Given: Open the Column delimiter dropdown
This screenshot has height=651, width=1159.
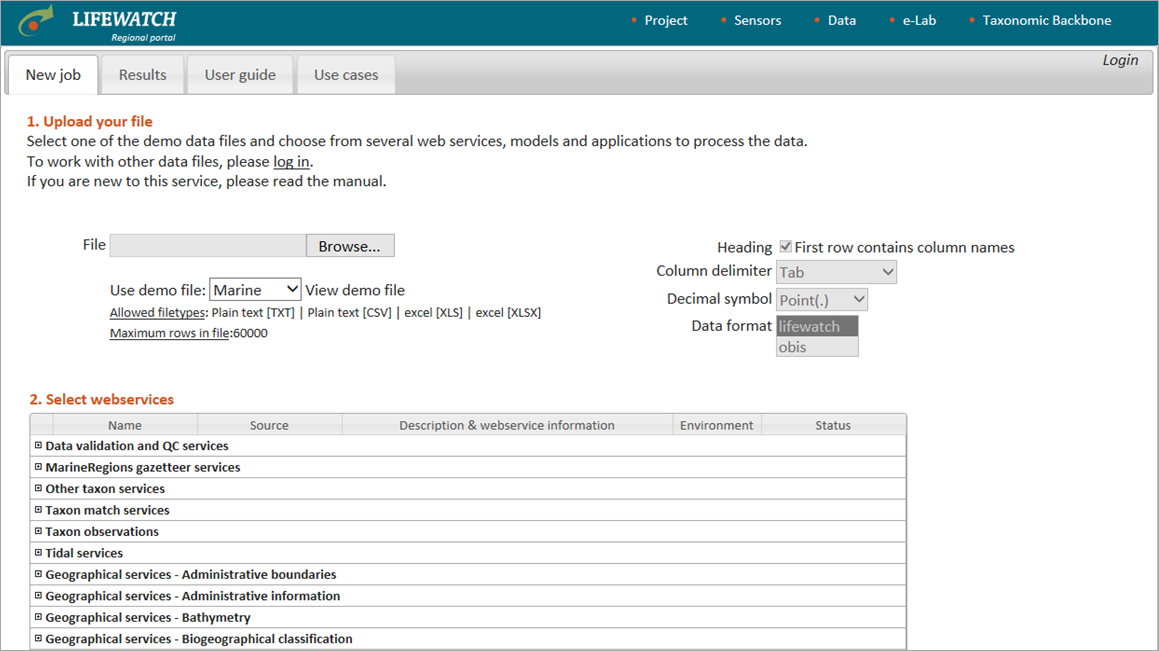Looking at the screenshot, I should (836, 272).
